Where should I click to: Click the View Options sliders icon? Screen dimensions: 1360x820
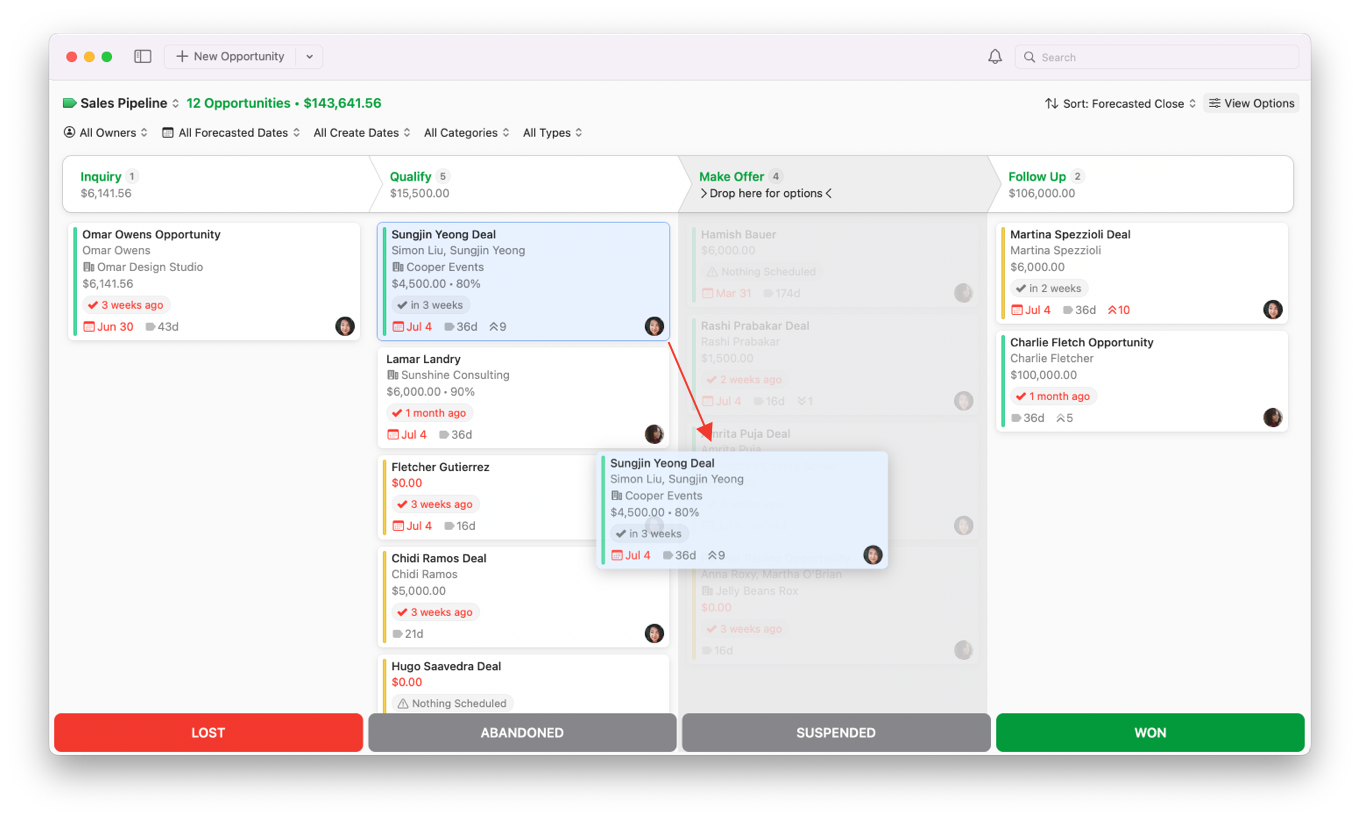[x=1215, y=103]
